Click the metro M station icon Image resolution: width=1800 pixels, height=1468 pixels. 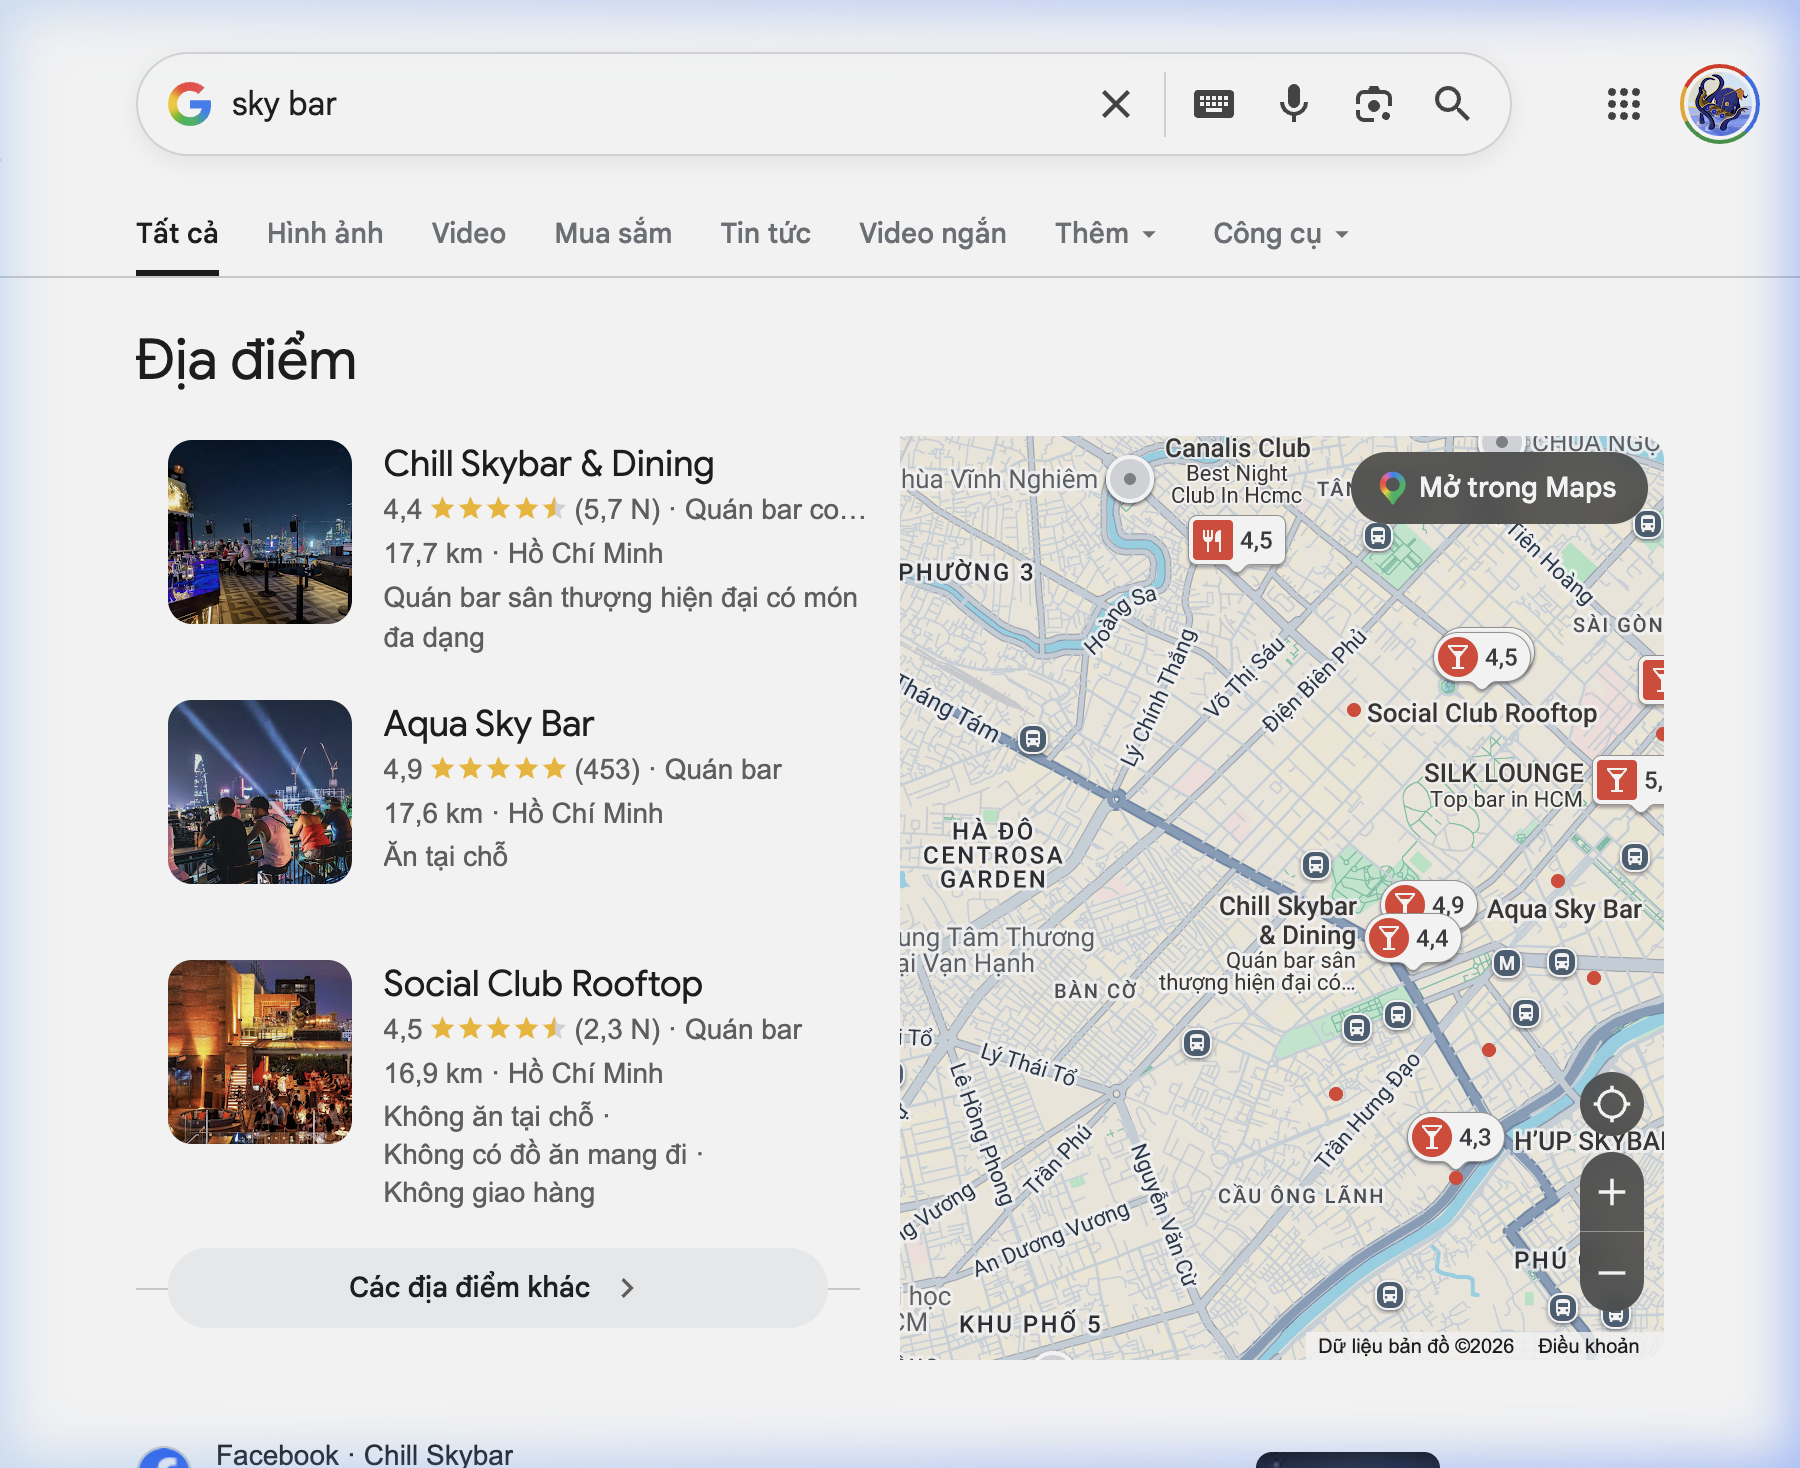[x=1507, y=963]
